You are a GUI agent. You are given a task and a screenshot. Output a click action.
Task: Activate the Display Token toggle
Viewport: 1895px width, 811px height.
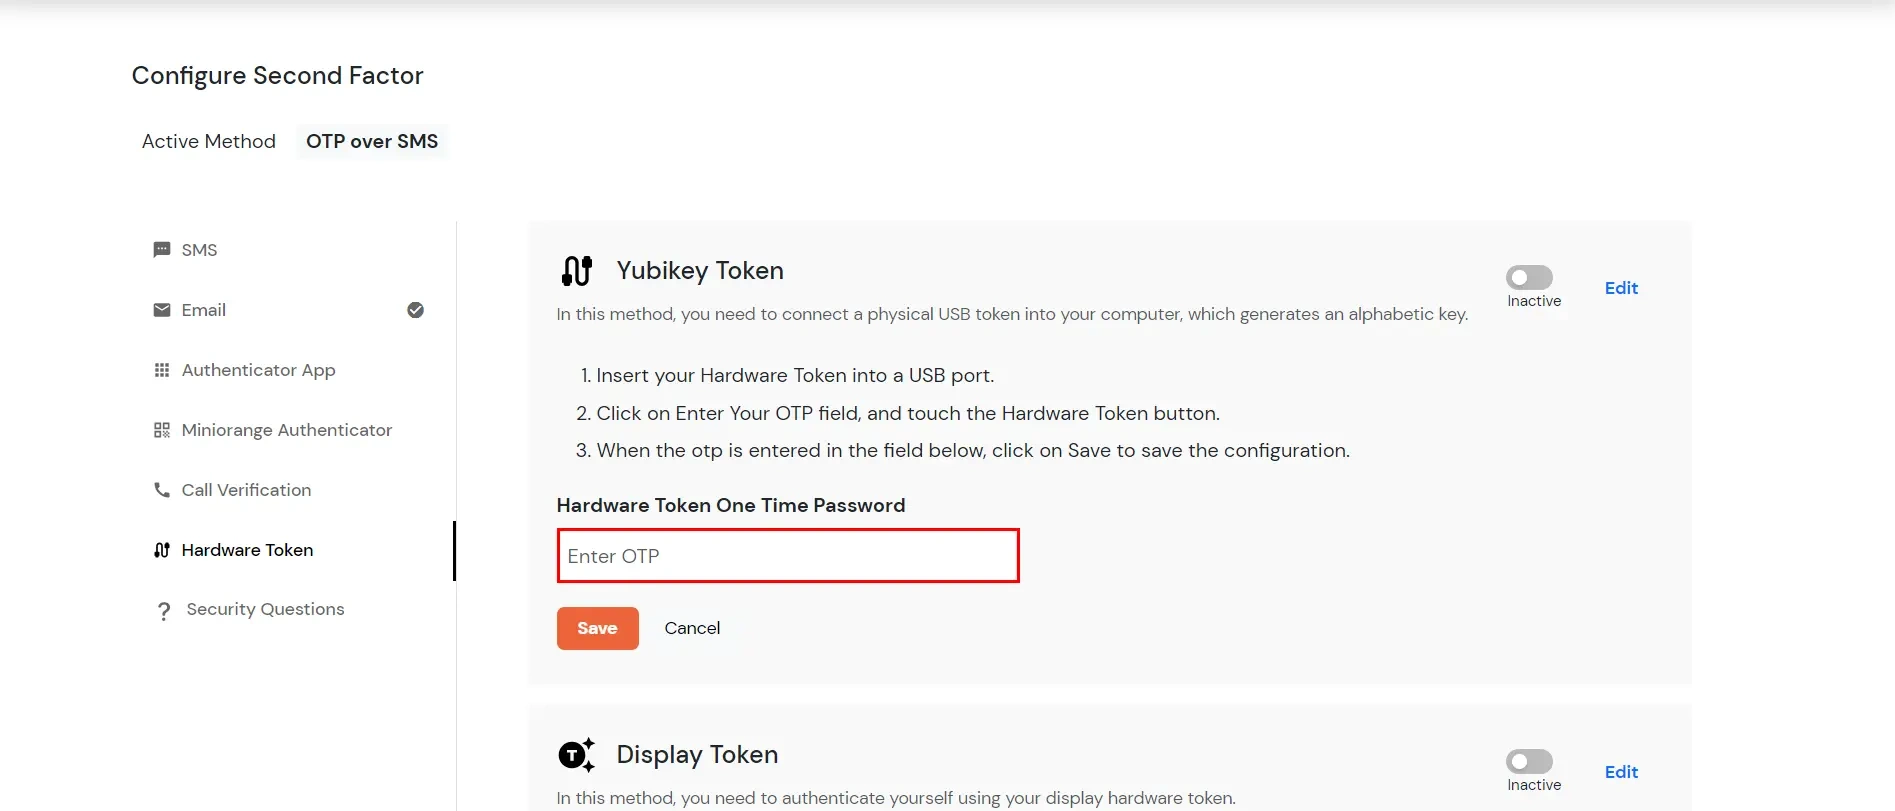pos(1530,761)
